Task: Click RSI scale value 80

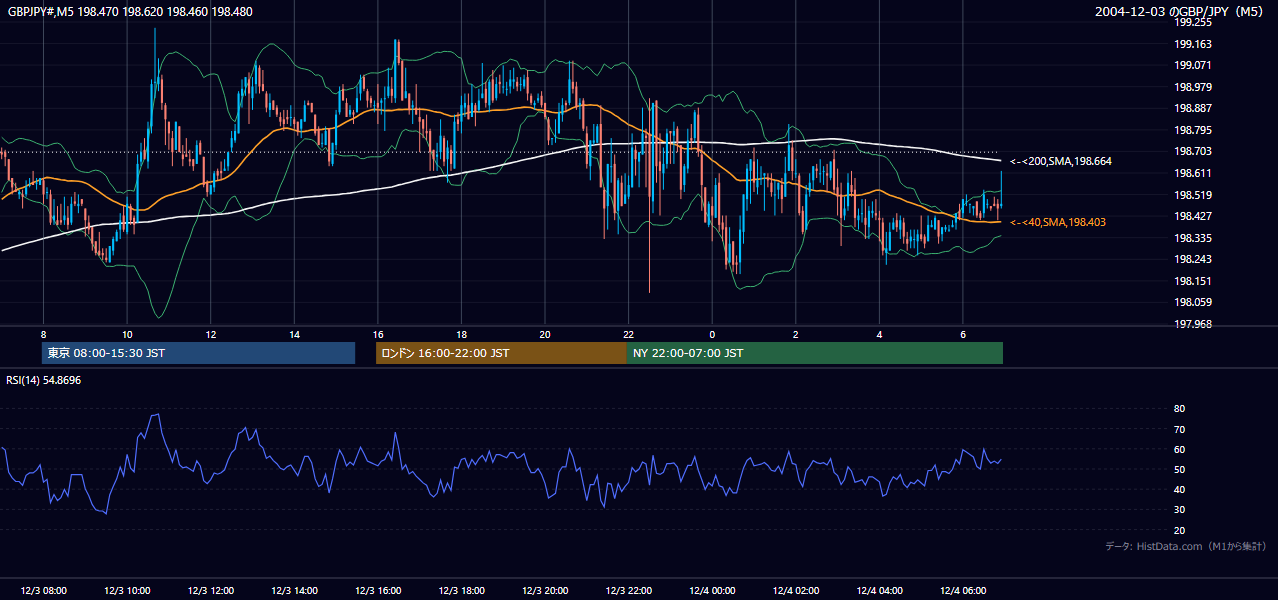Action: [1179, 409]
